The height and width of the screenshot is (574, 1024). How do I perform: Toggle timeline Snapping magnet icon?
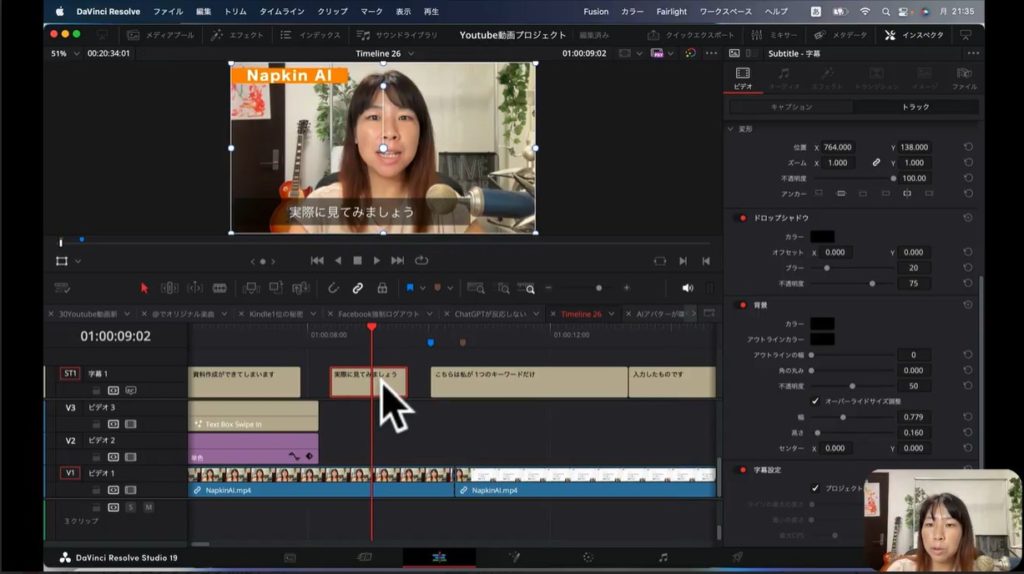pos(333,288)
